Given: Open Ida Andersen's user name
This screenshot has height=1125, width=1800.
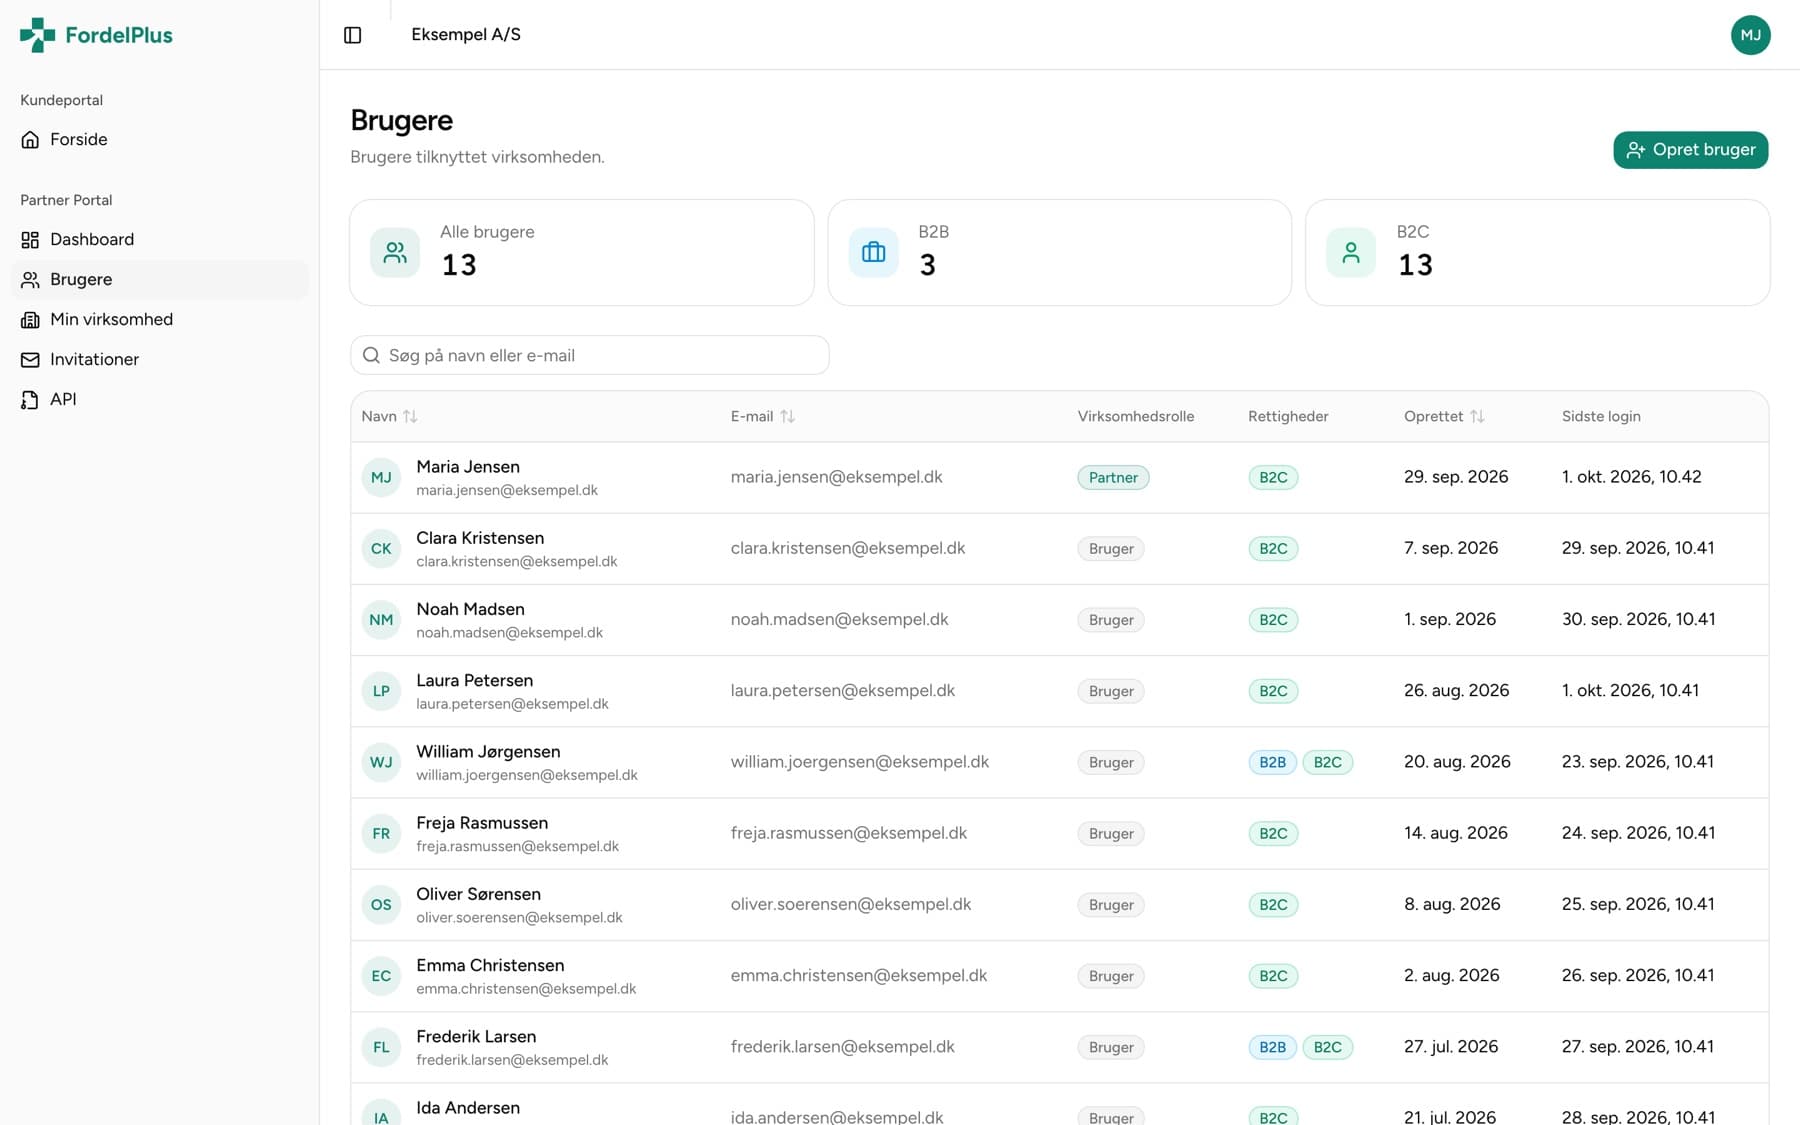Looking at the screenshot, I should (468, 1108).
